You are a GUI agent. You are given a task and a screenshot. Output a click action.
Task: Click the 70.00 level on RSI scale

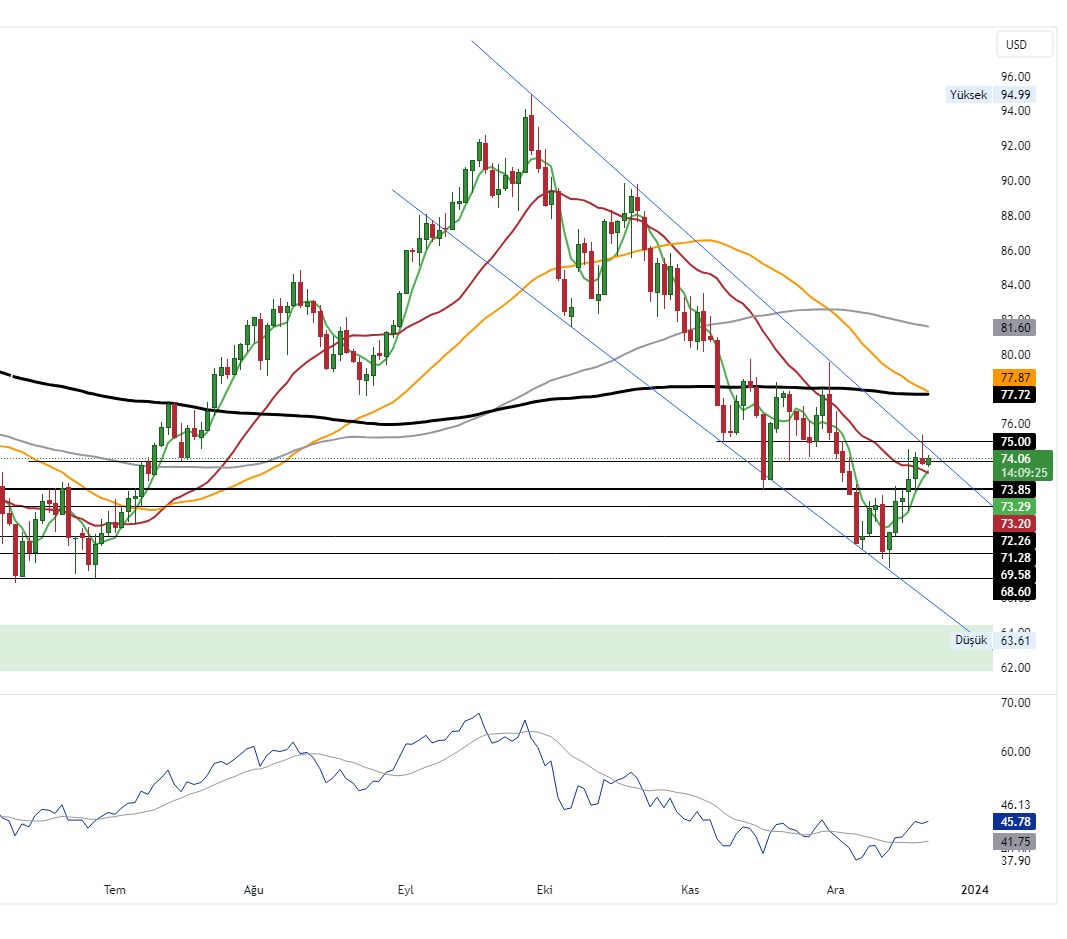click(1015, 703)
